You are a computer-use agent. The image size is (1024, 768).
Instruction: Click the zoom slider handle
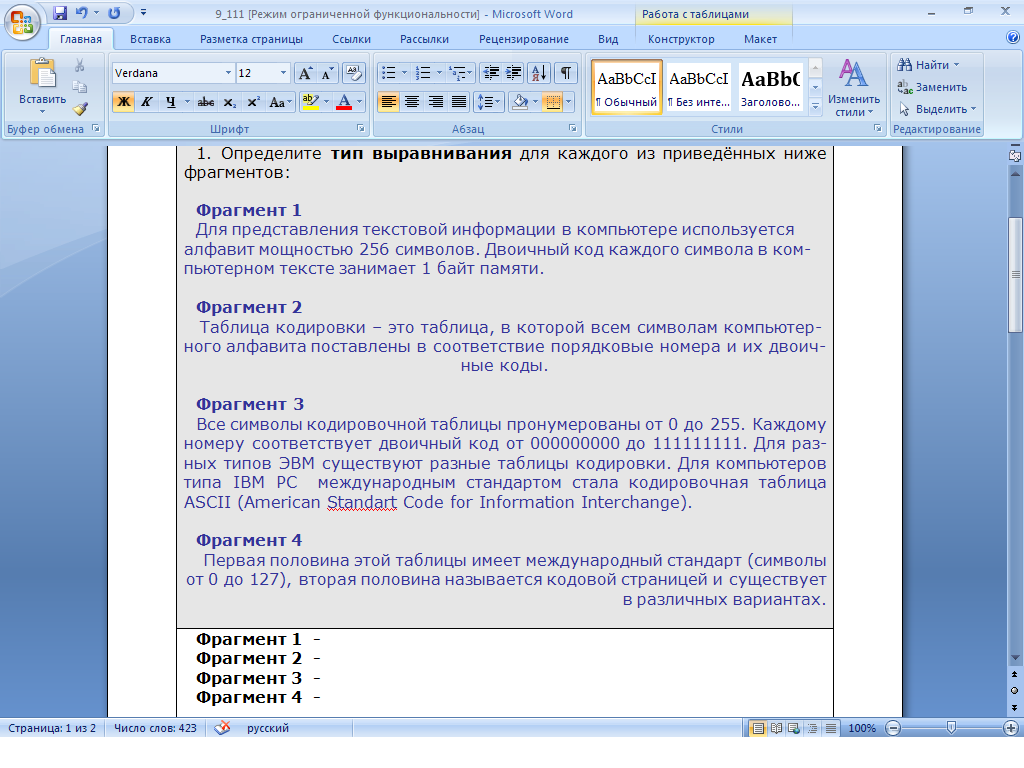[952, 728]
